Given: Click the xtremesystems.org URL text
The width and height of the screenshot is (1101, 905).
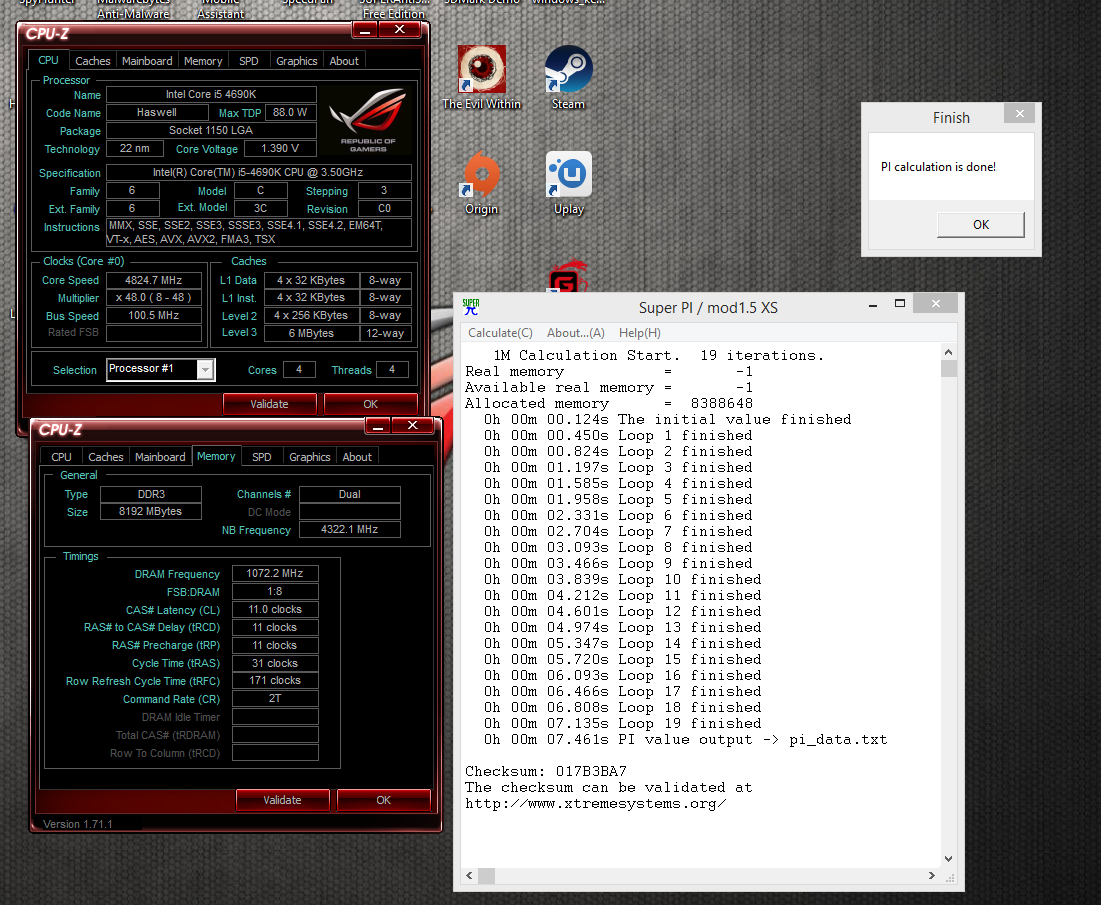Looking at the screenshot, I should click(x=595, y=804).
